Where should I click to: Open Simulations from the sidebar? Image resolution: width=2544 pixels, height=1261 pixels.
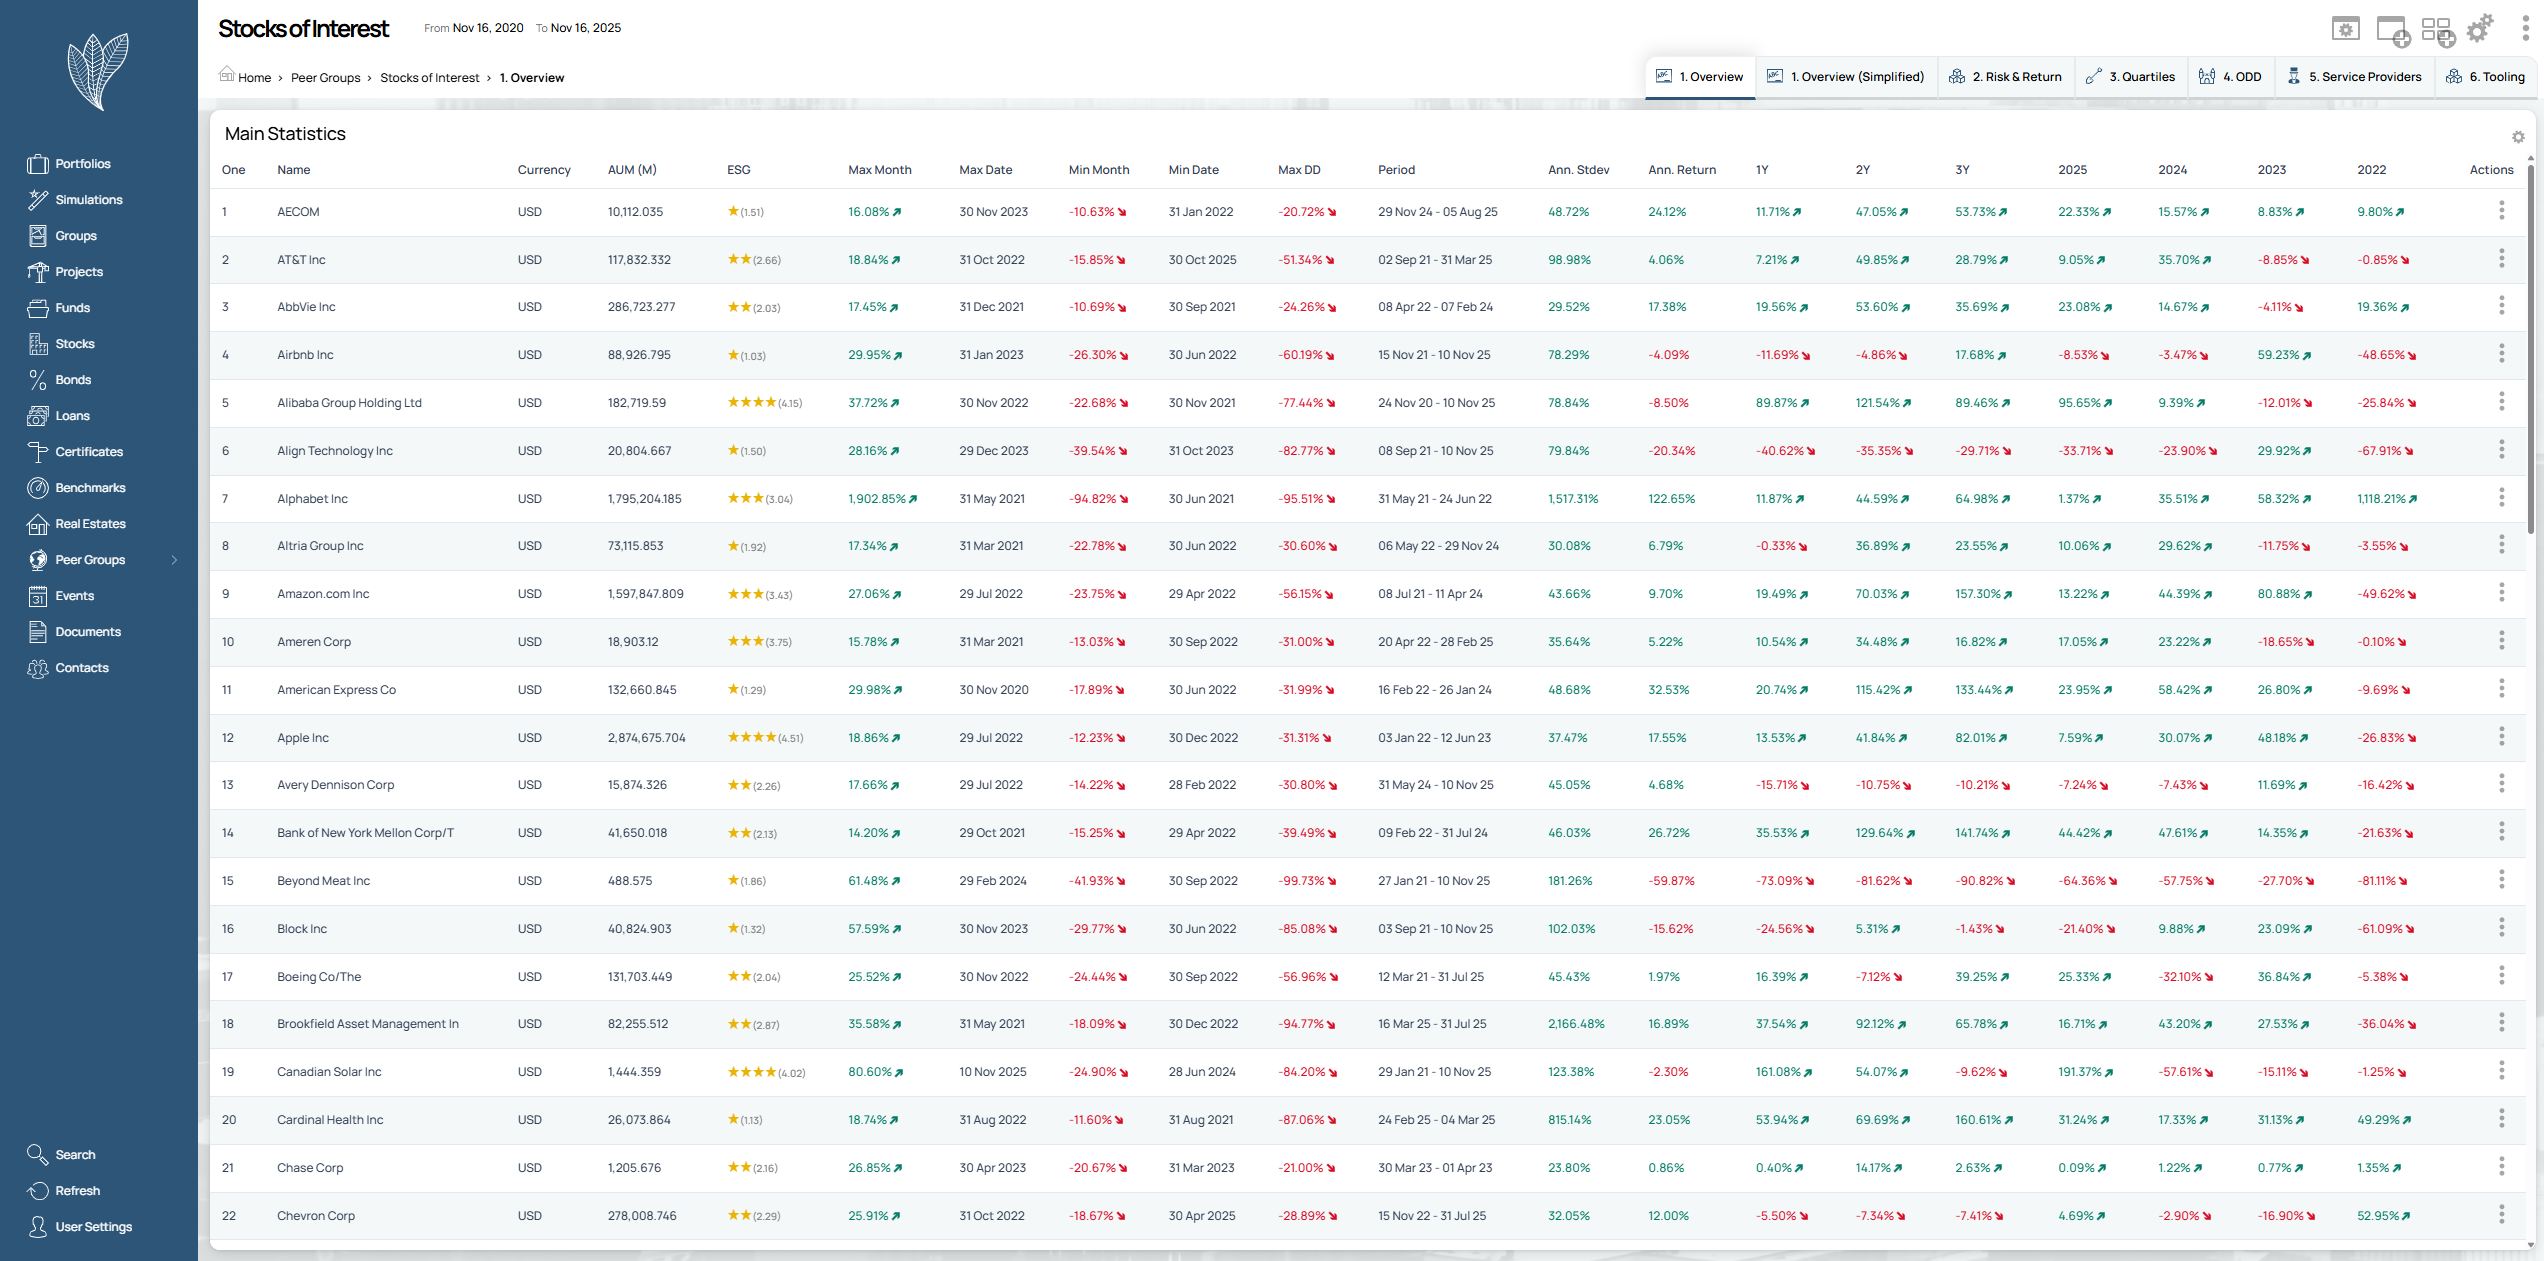pyautogui.click(x=88, y=200)
